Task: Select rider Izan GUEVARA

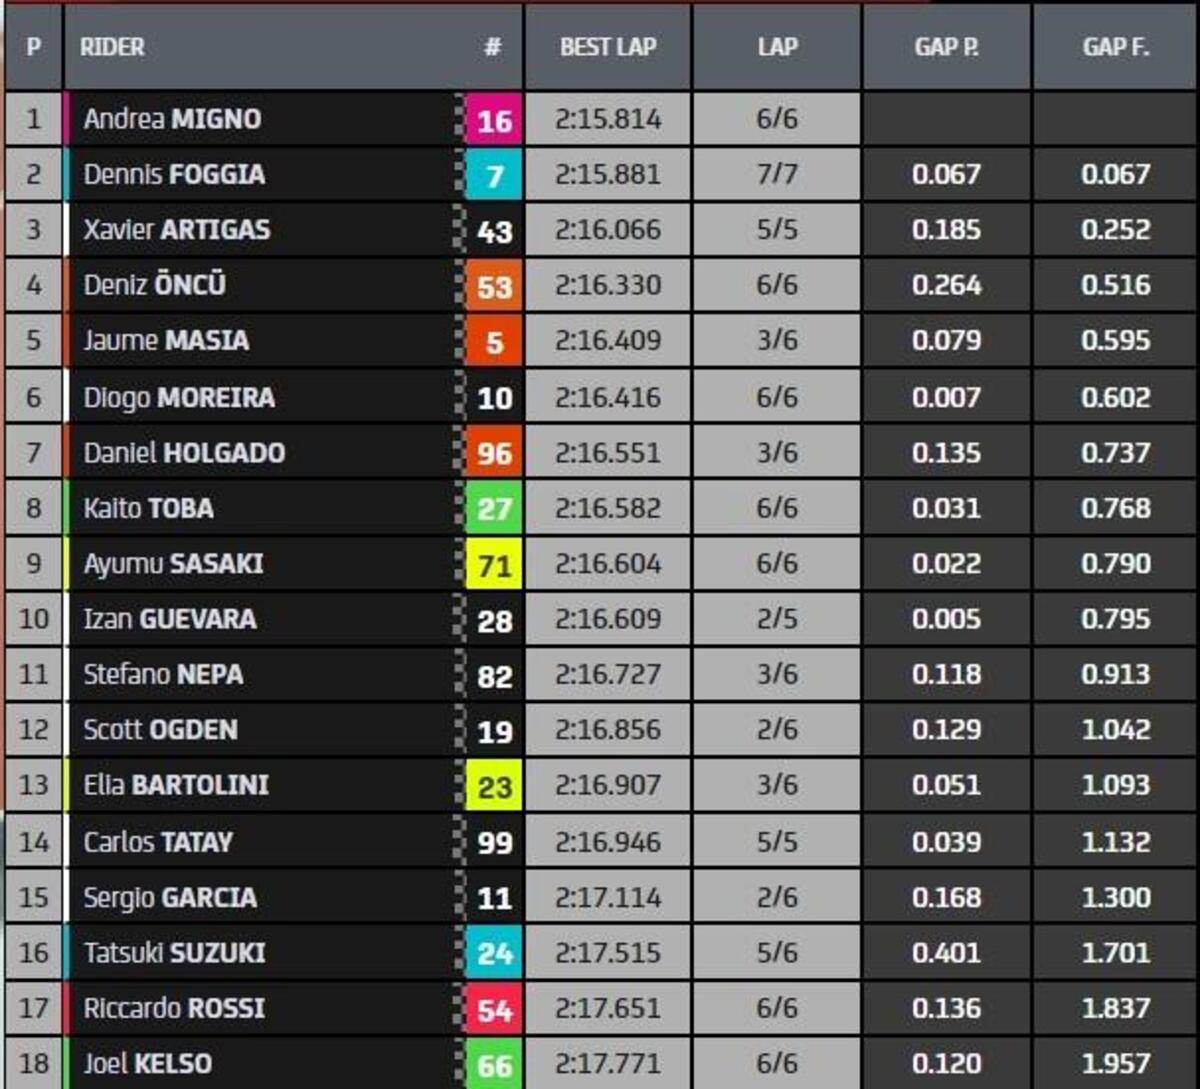Action: [x=170, y=619]
